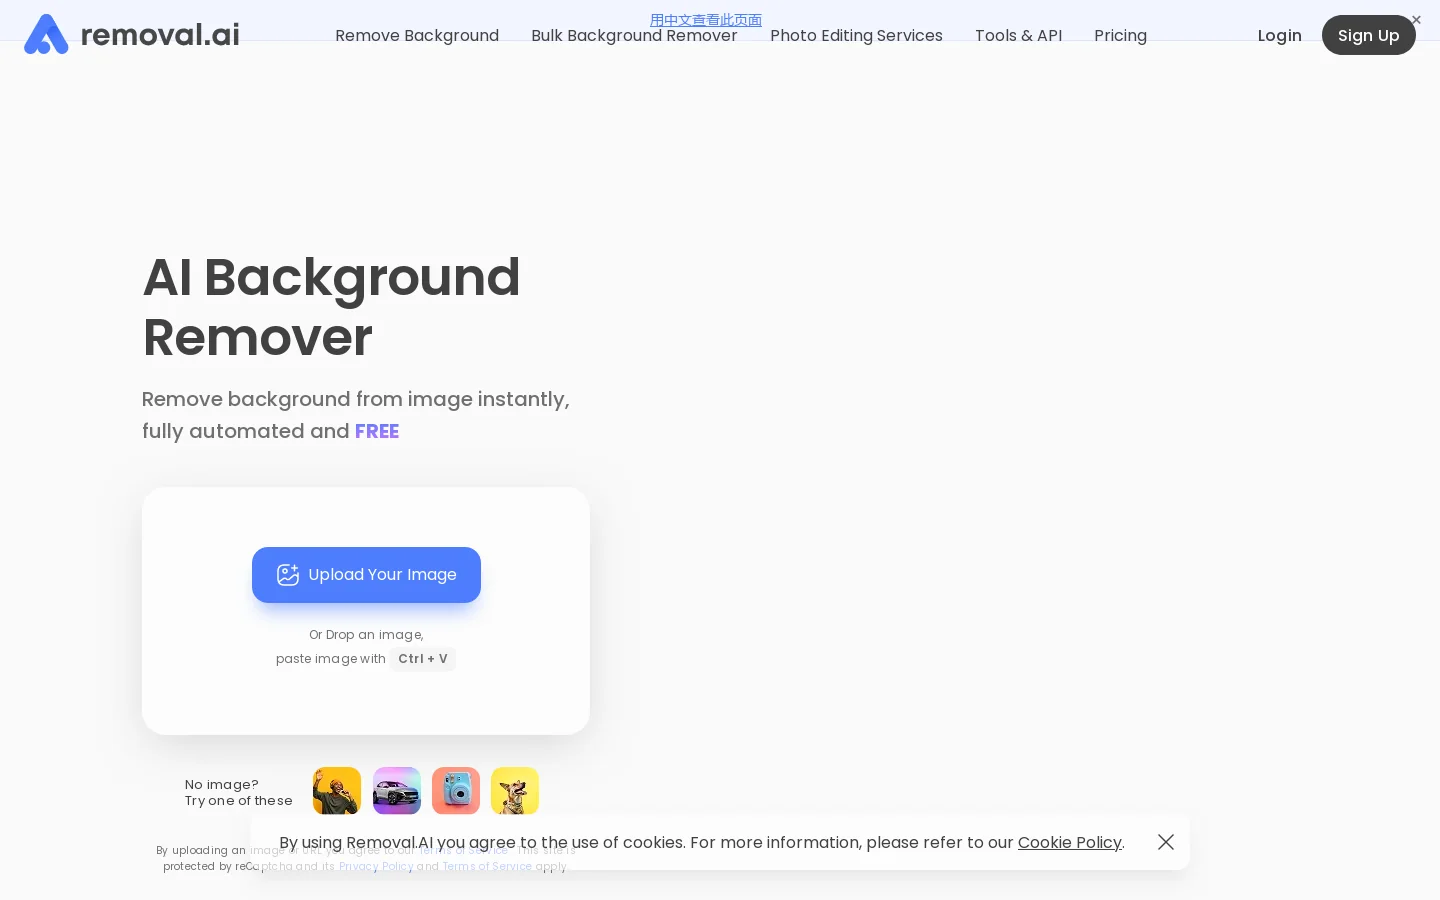Try the sample photo of the man
The width and height of the screenshot is (1440, 900).
[337, 791]
